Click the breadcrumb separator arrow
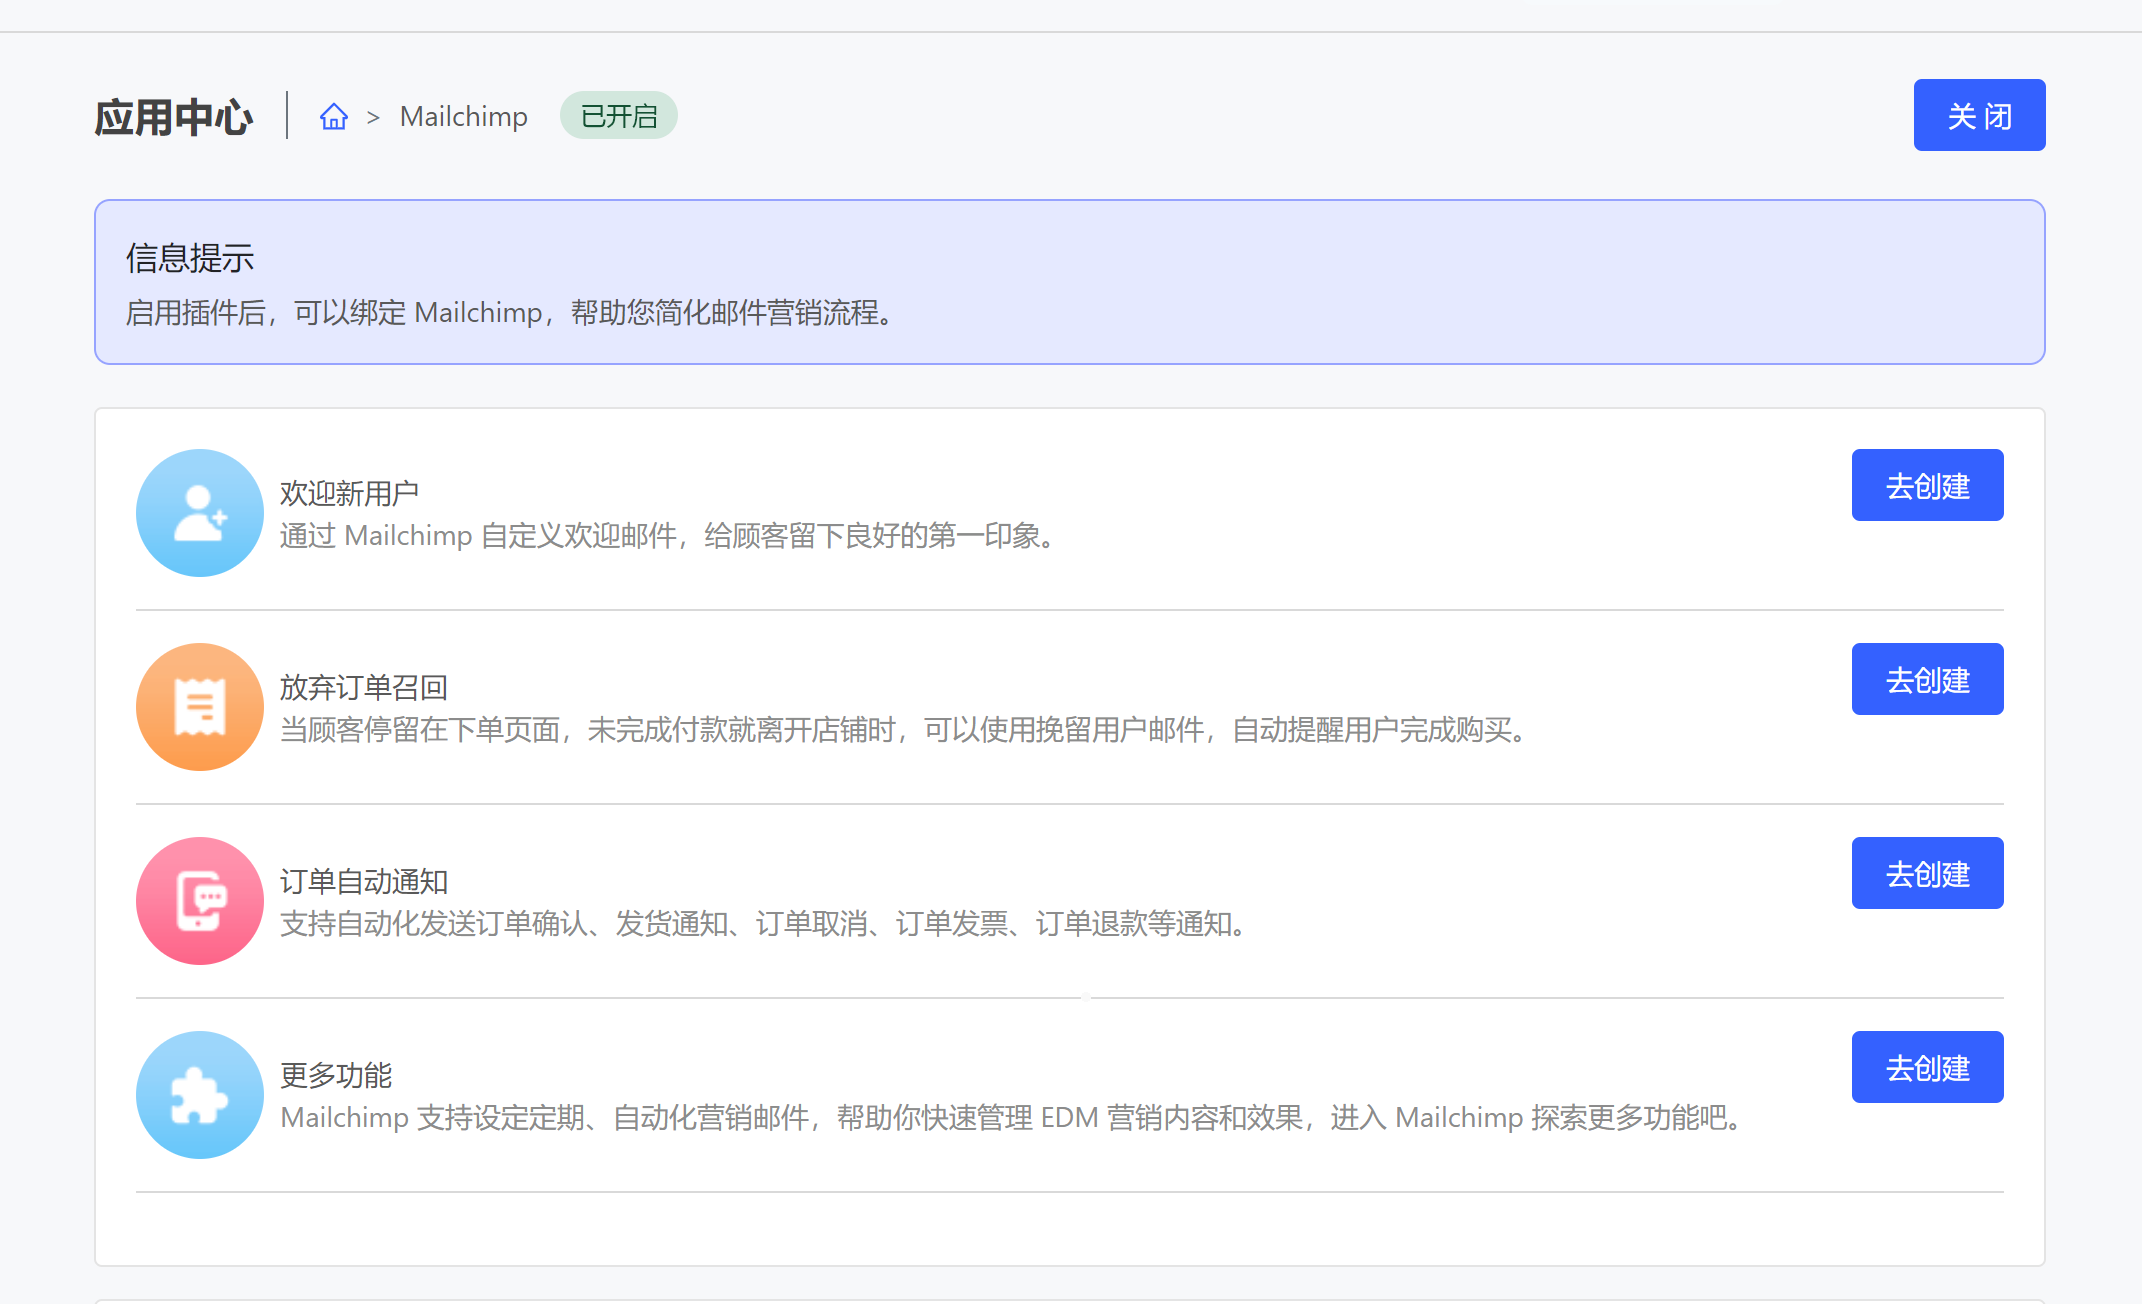This screenshot has width=2142, height=1304. [x=373, y=118]
